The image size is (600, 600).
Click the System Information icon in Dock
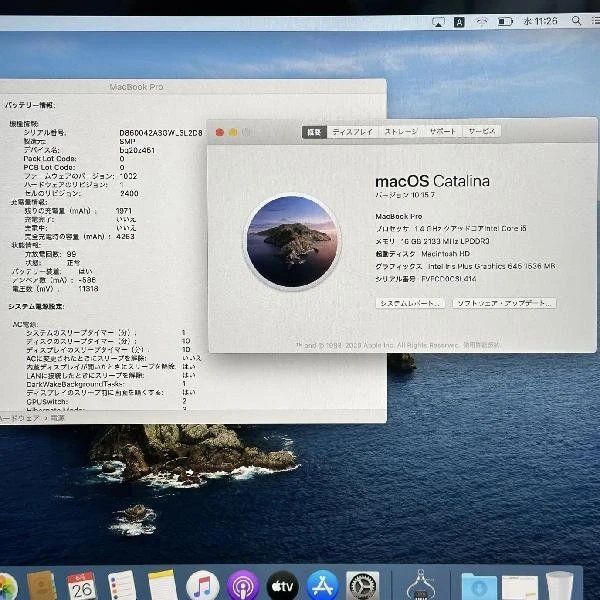[x=426, y=585]
